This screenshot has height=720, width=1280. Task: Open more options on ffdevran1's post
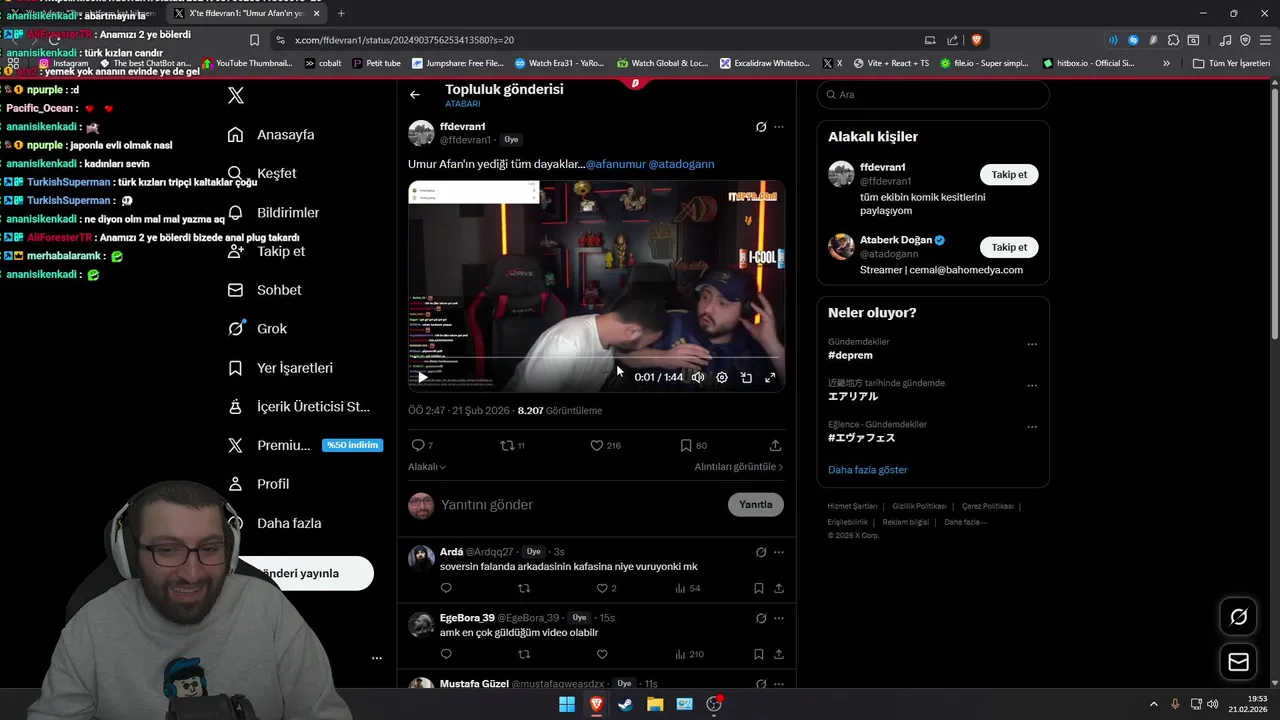click(x=779, y=127)
